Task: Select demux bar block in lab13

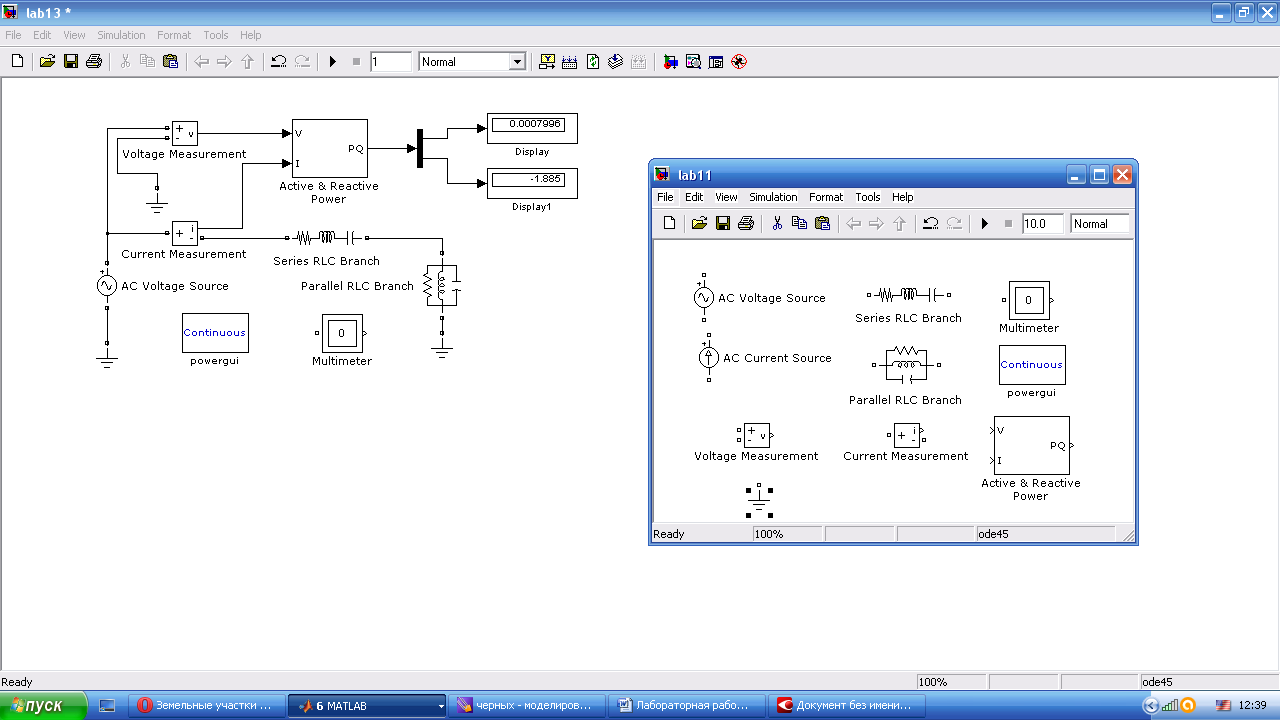Action: [420, 148]
